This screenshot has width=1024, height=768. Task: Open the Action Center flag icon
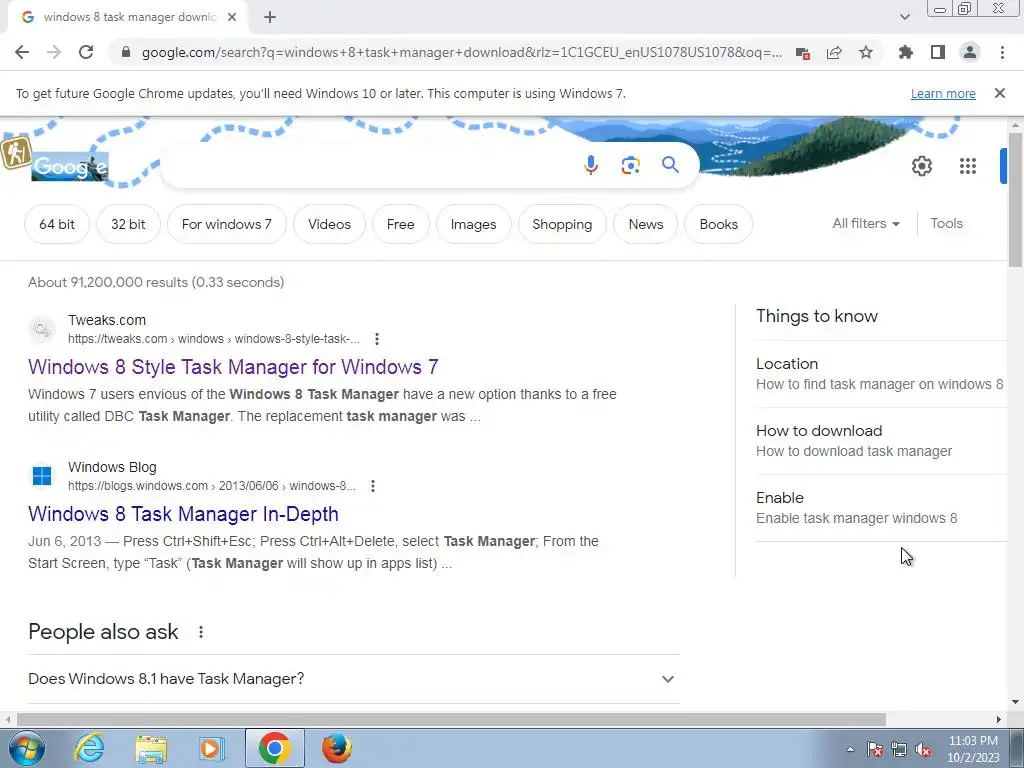pyautogui.click(x=875, y=750)
